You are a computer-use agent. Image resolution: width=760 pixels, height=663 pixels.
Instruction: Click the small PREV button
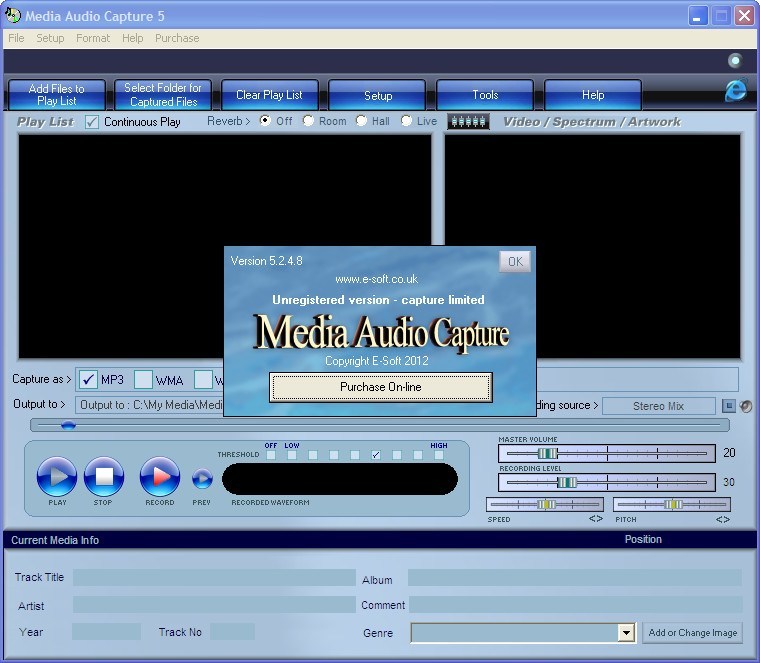[x=202, y=479]
